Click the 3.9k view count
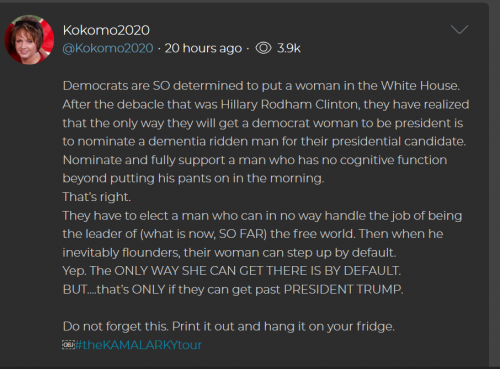The image size is (500, 369). (x=289, y=48)
